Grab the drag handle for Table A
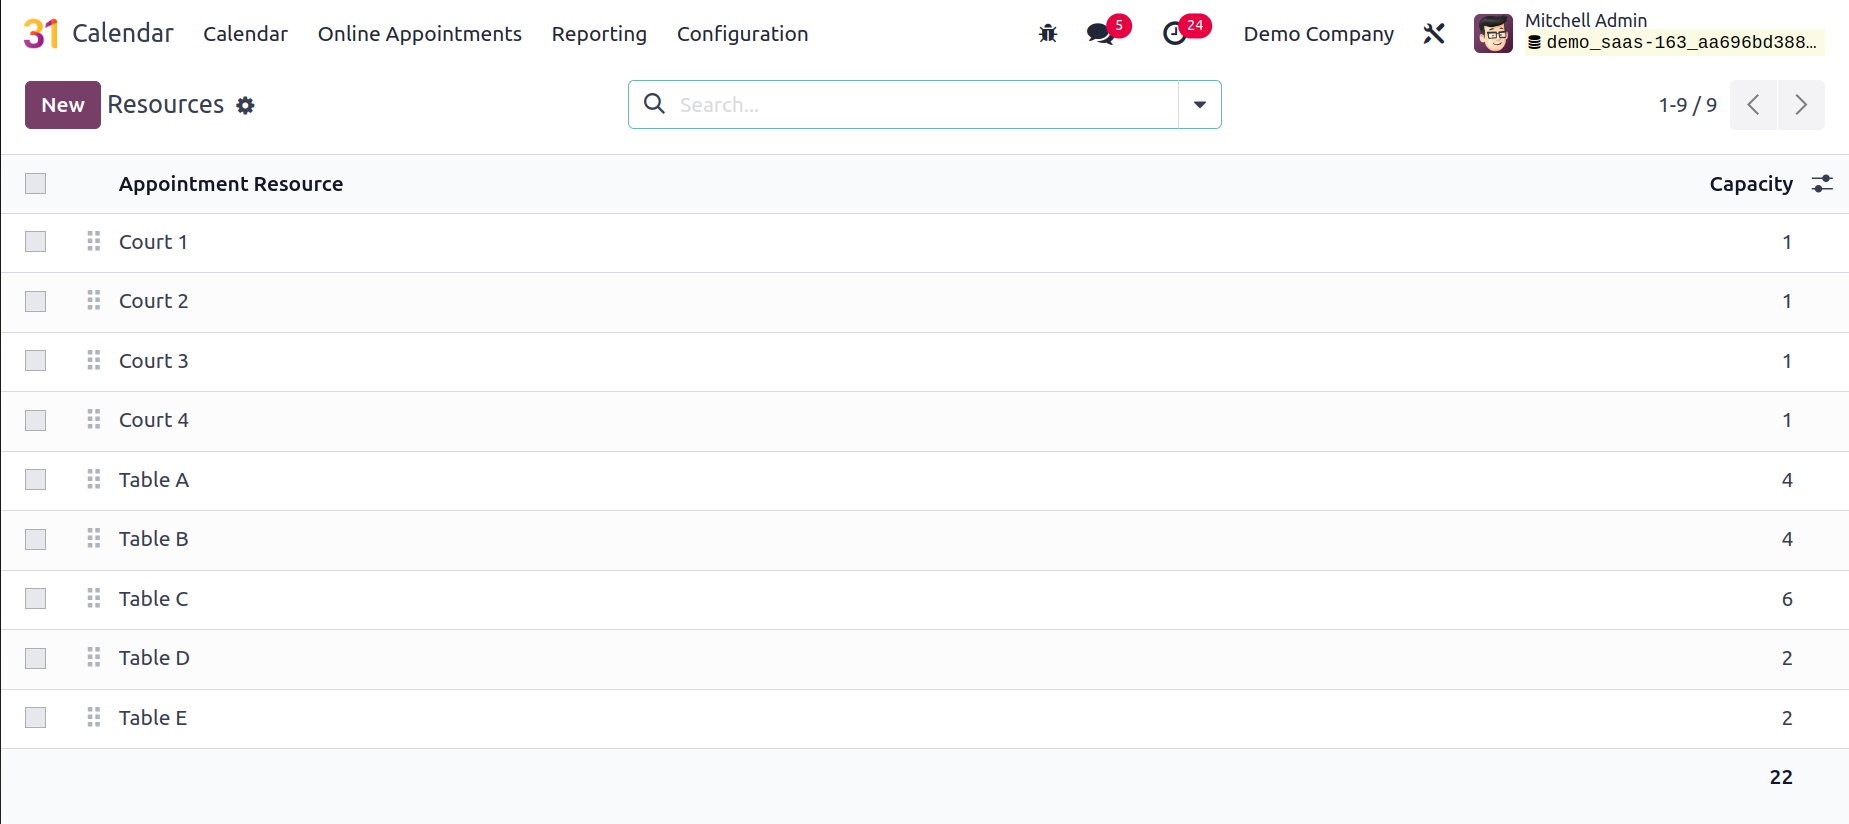 [x=94, y=479]
